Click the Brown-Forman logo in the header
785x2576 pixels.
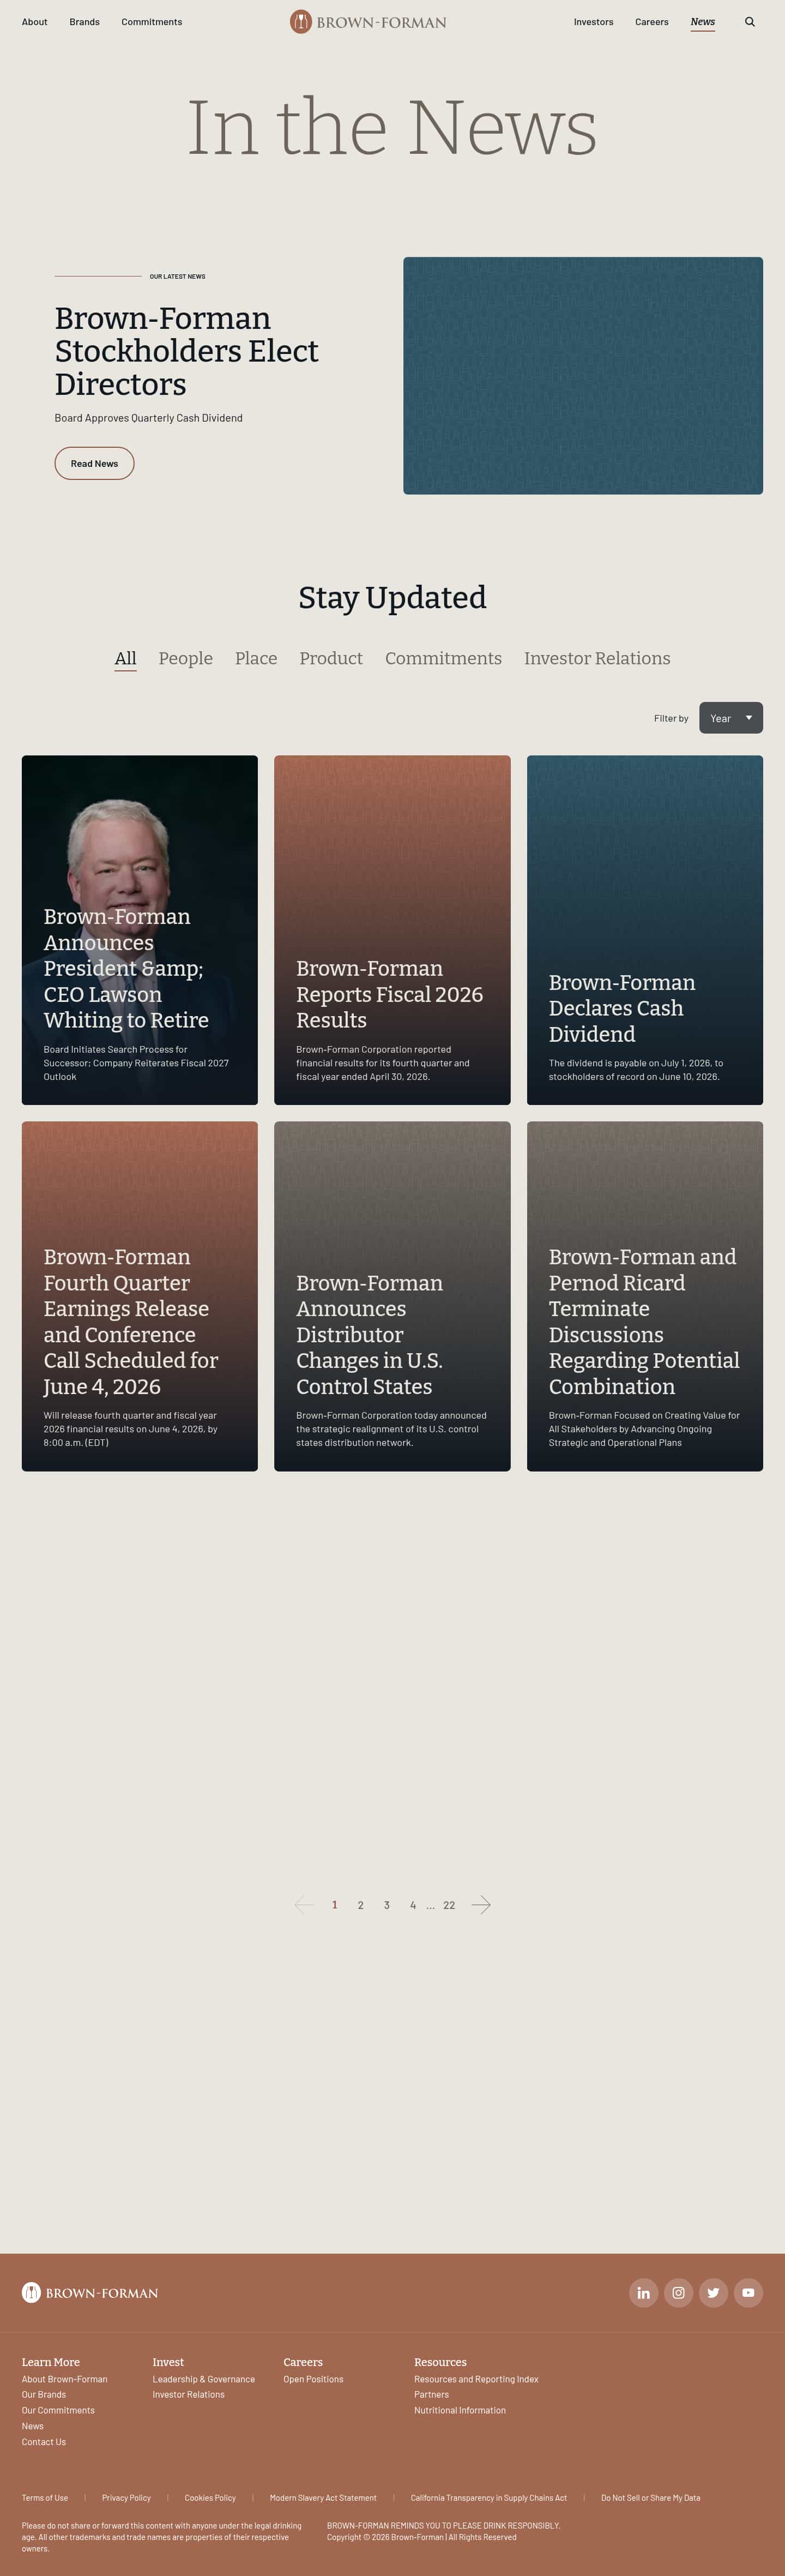(x=368, y=22)
